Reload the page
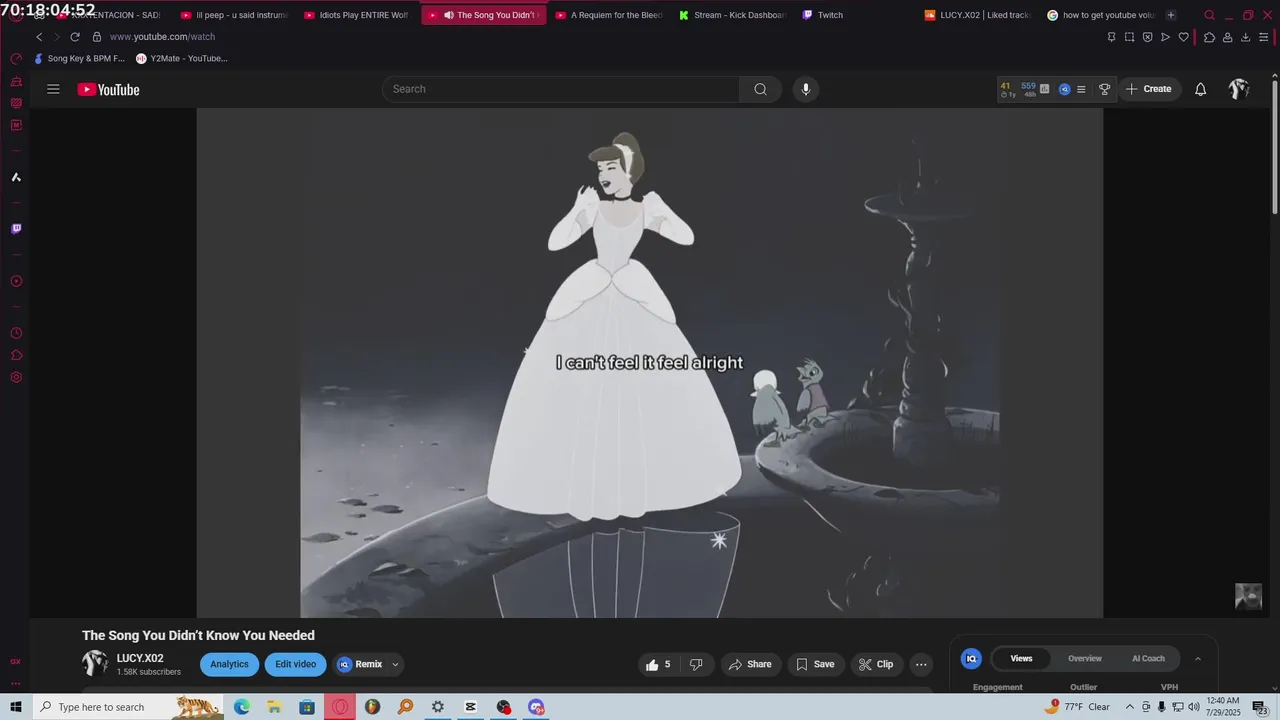 [x=74, y=37]
